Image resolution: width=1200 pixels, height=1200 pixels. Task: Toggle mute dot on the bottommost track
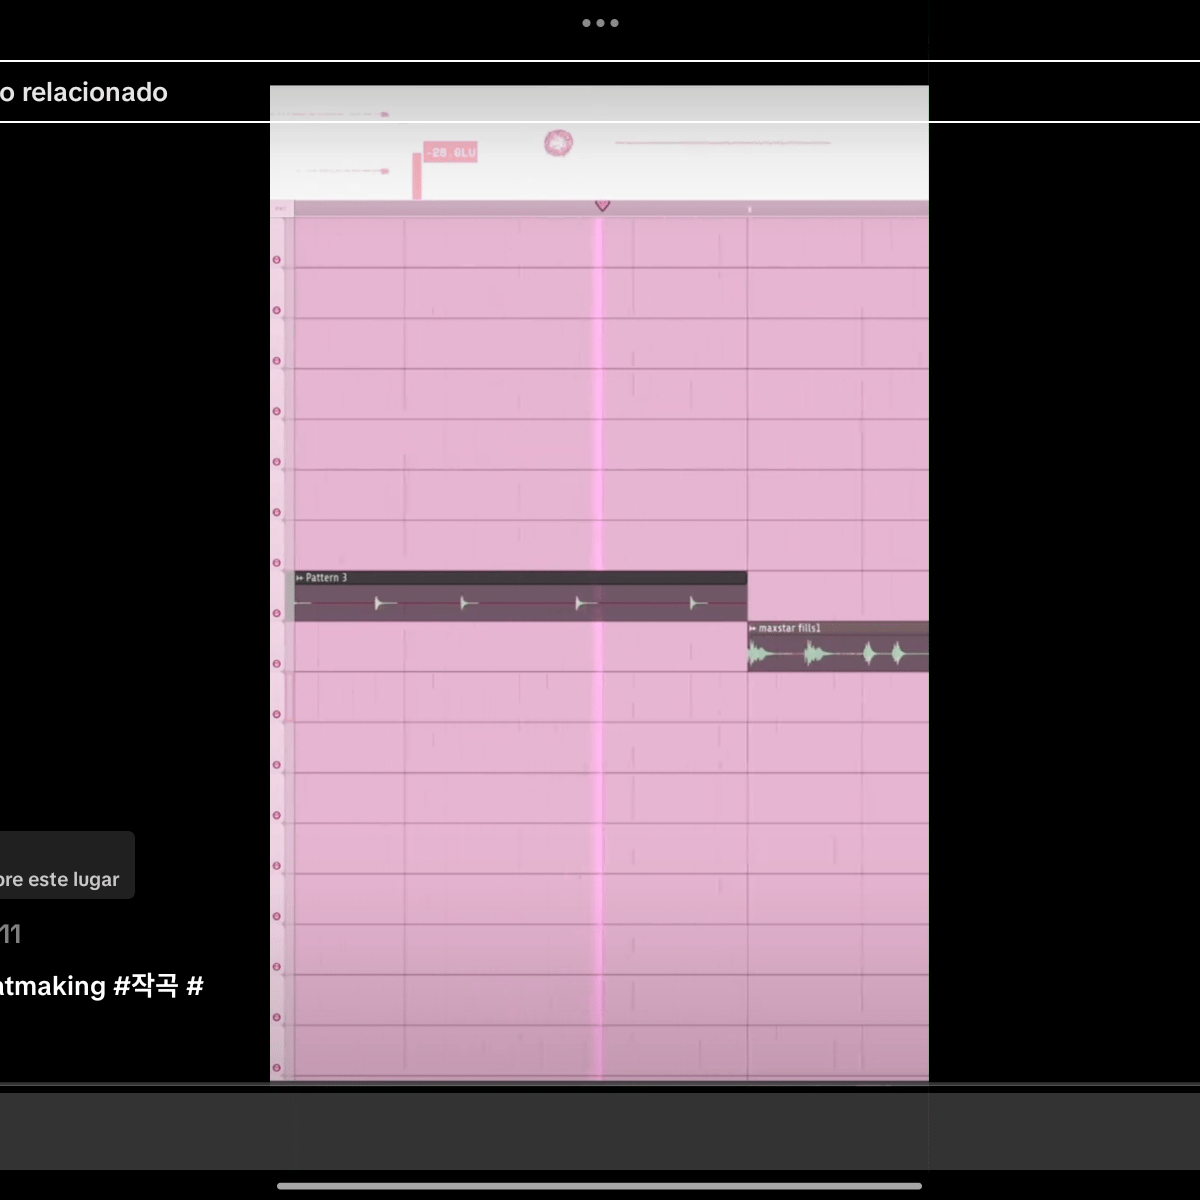pyautogui.click(x=277, y=1067)
